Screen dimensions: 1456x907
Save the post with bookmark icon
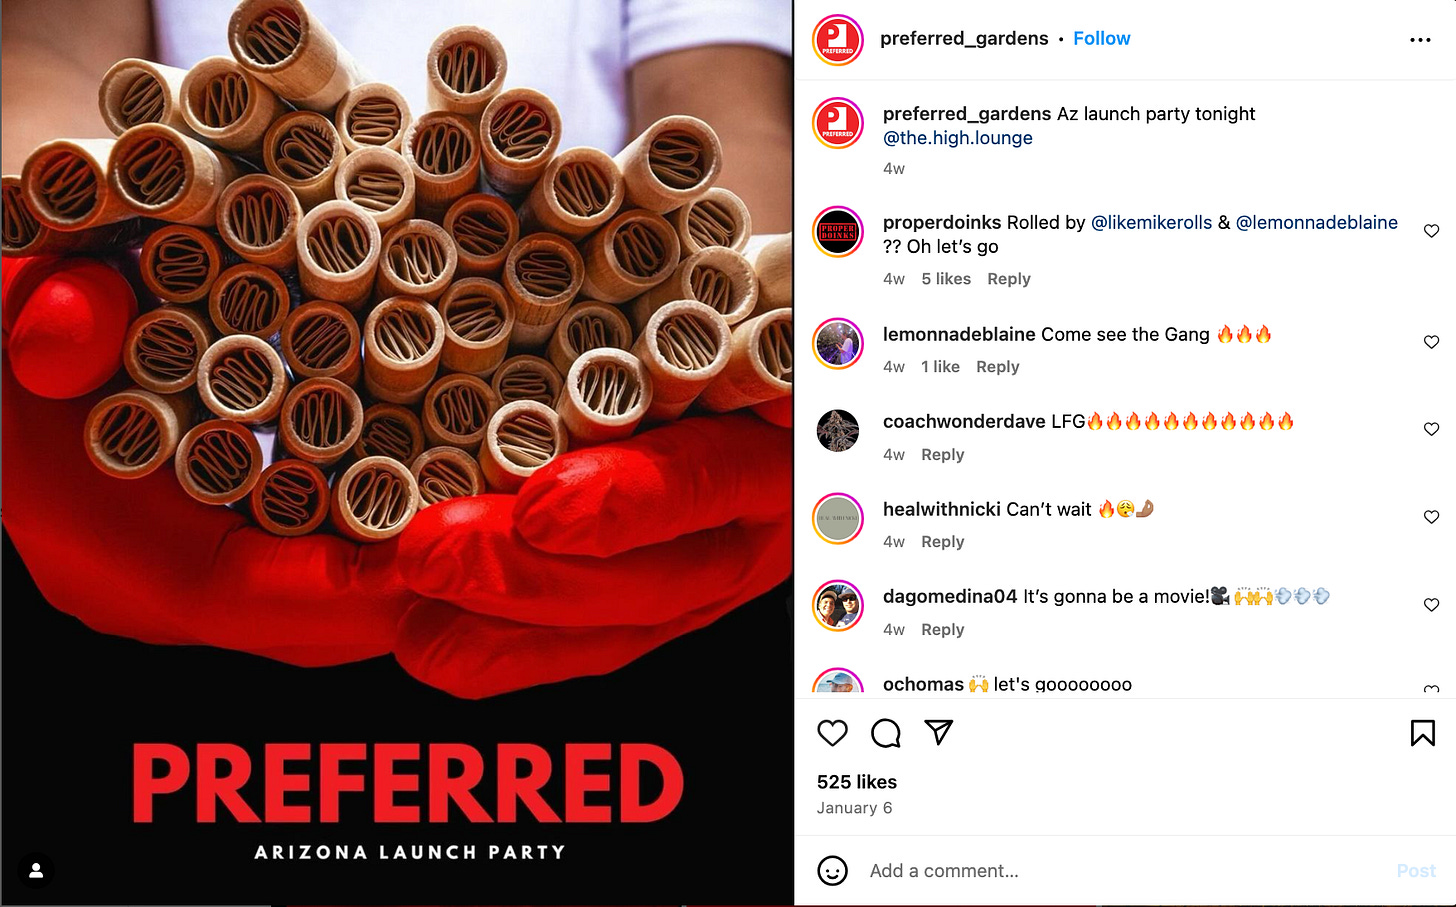1422,733
